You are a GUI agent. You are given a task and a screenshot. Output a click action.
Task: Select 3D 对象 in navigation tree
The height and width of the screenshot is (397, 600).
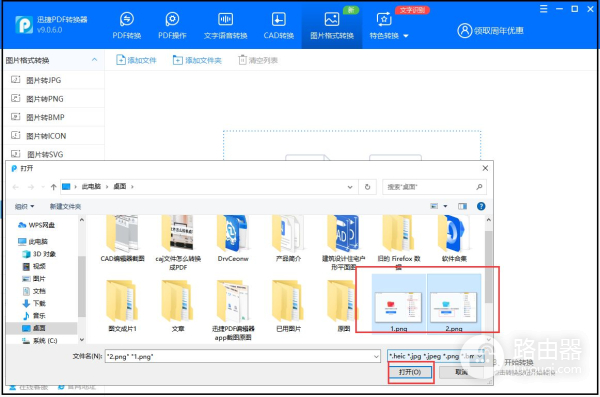[39, 254]
